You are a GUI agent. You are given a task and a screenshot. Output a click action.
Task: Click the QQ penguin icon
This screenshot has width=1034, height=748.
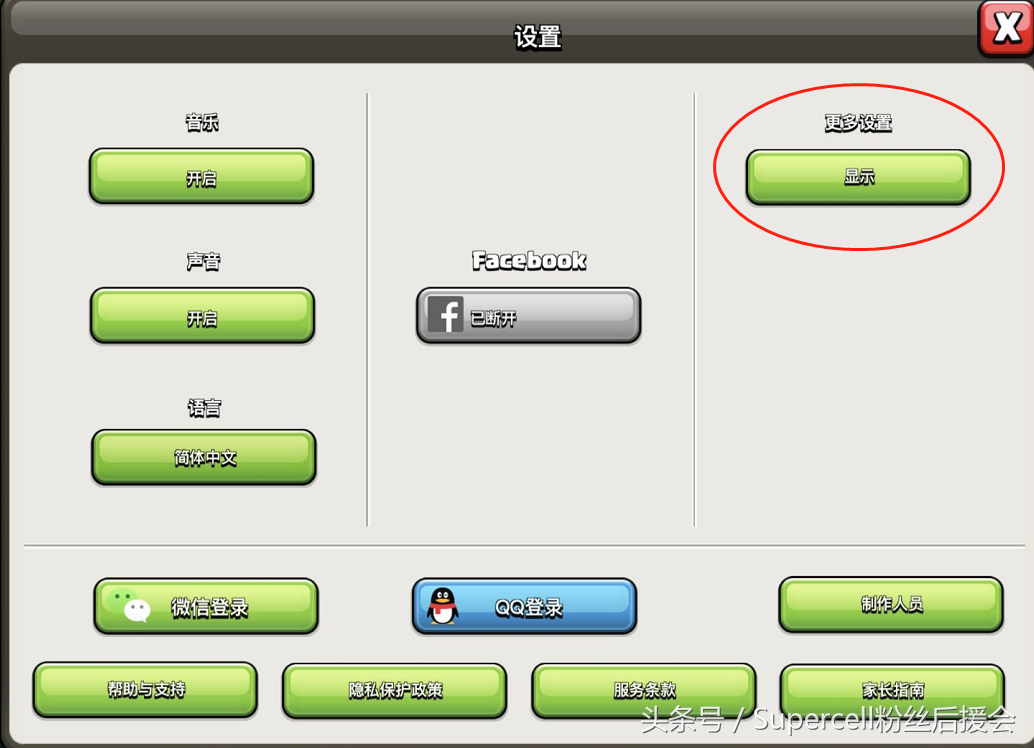(x=442, y=606)
